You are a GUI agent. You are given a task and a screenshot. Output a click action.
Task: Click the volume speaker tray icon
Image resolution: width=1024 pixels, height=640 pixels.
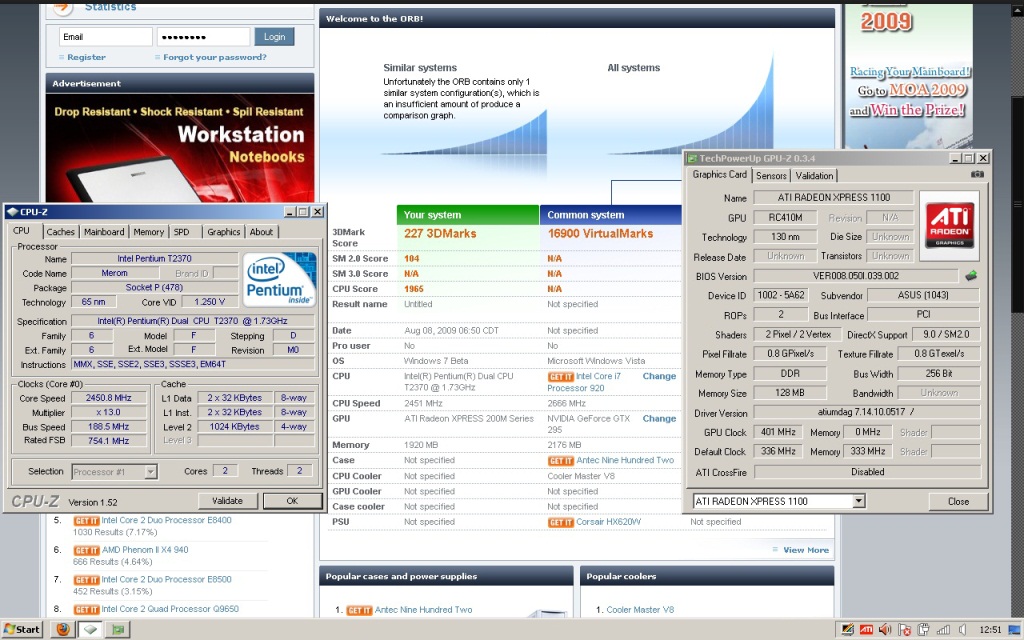tap(885, 630)
